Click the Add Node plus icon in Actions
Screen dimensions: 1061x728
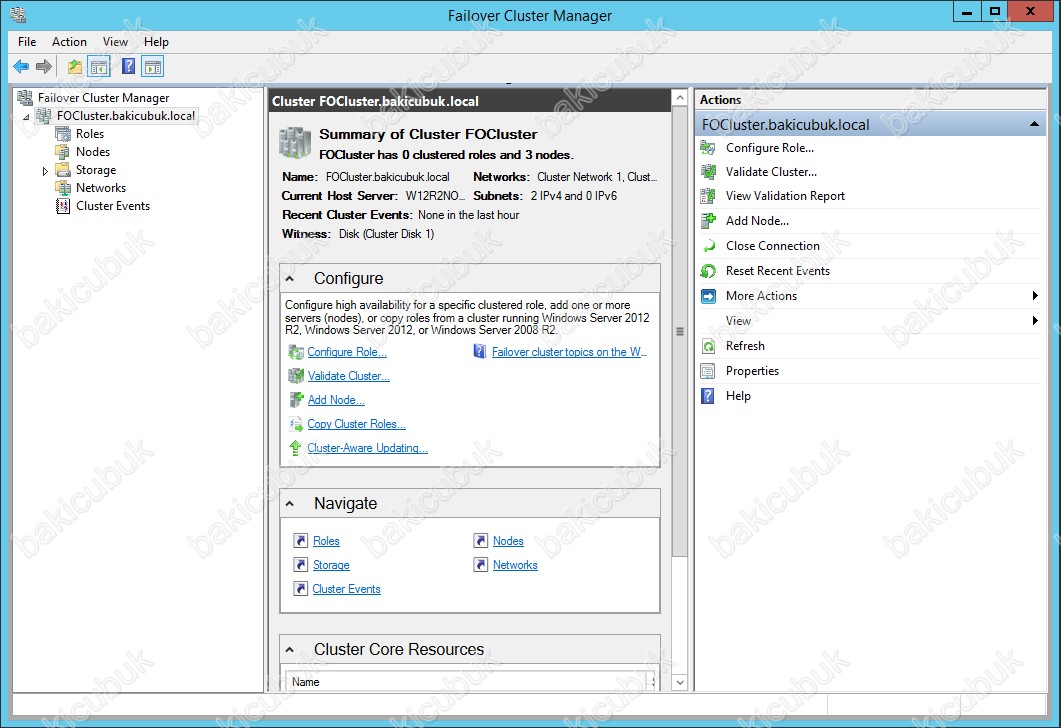(708, 221)
